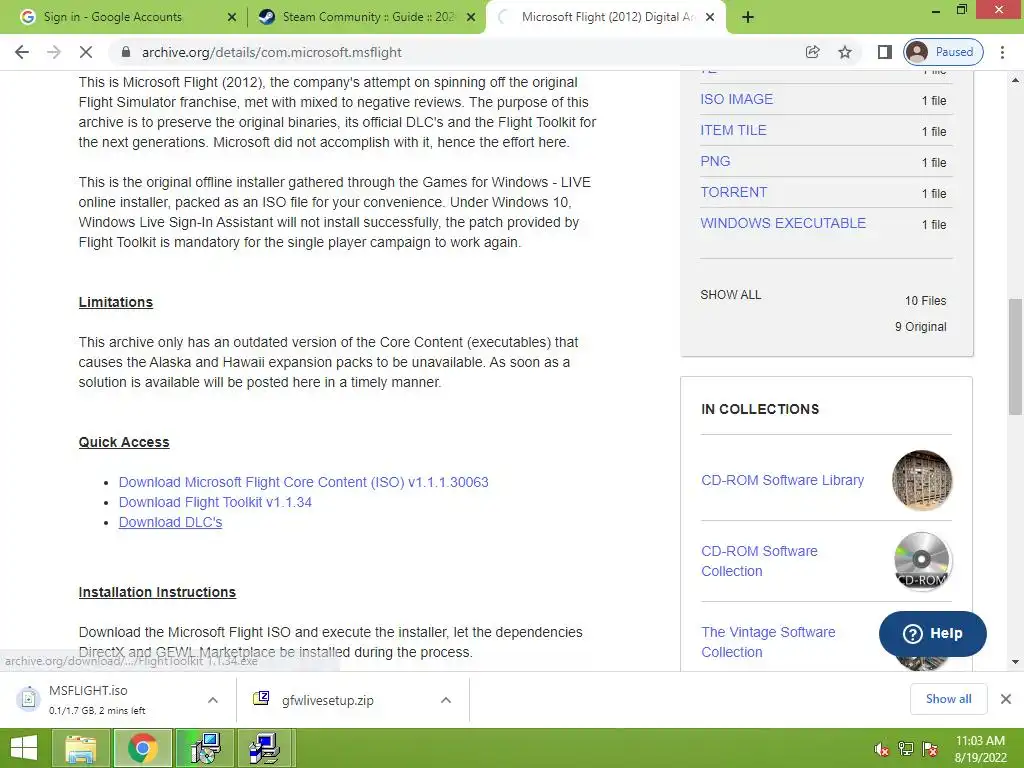Click the CD-ROM Software Library thumbnail

921,481
